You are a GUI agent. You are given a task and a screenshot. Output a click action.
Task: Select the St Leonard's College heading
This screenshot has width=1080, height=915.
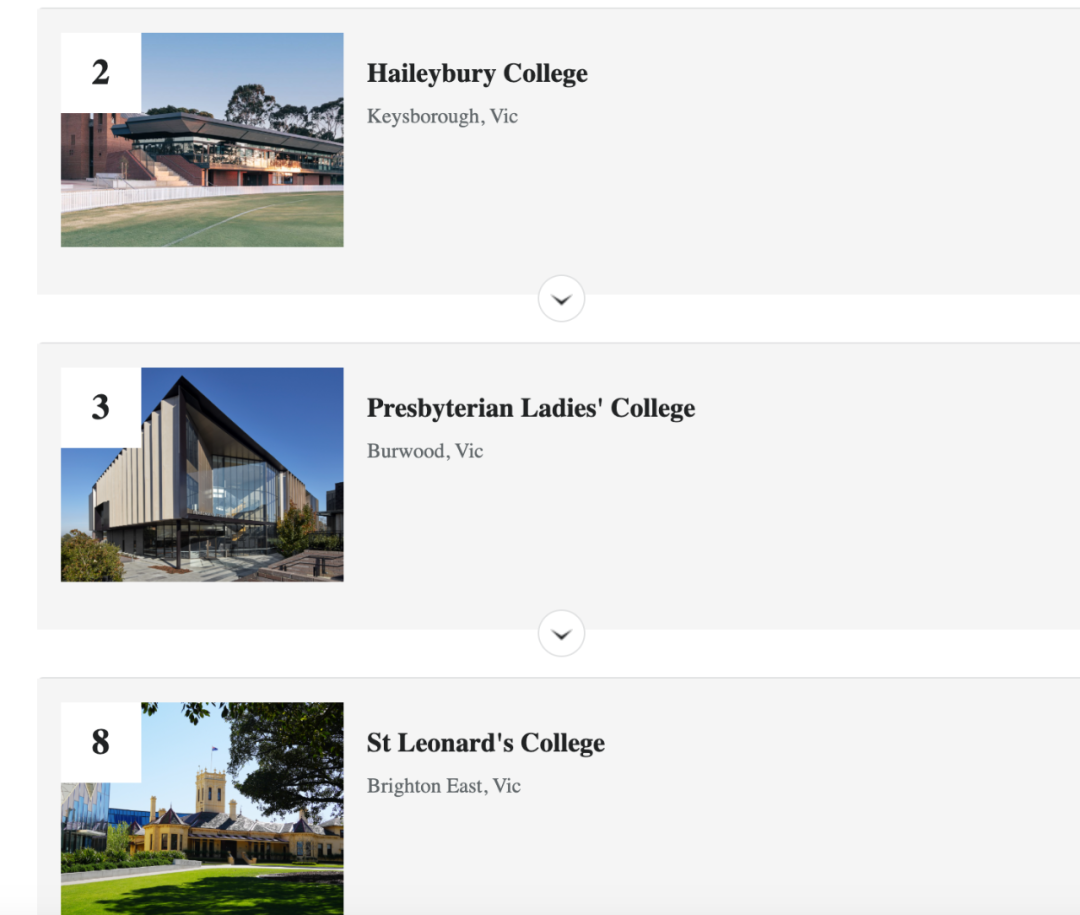pos(486,743)
